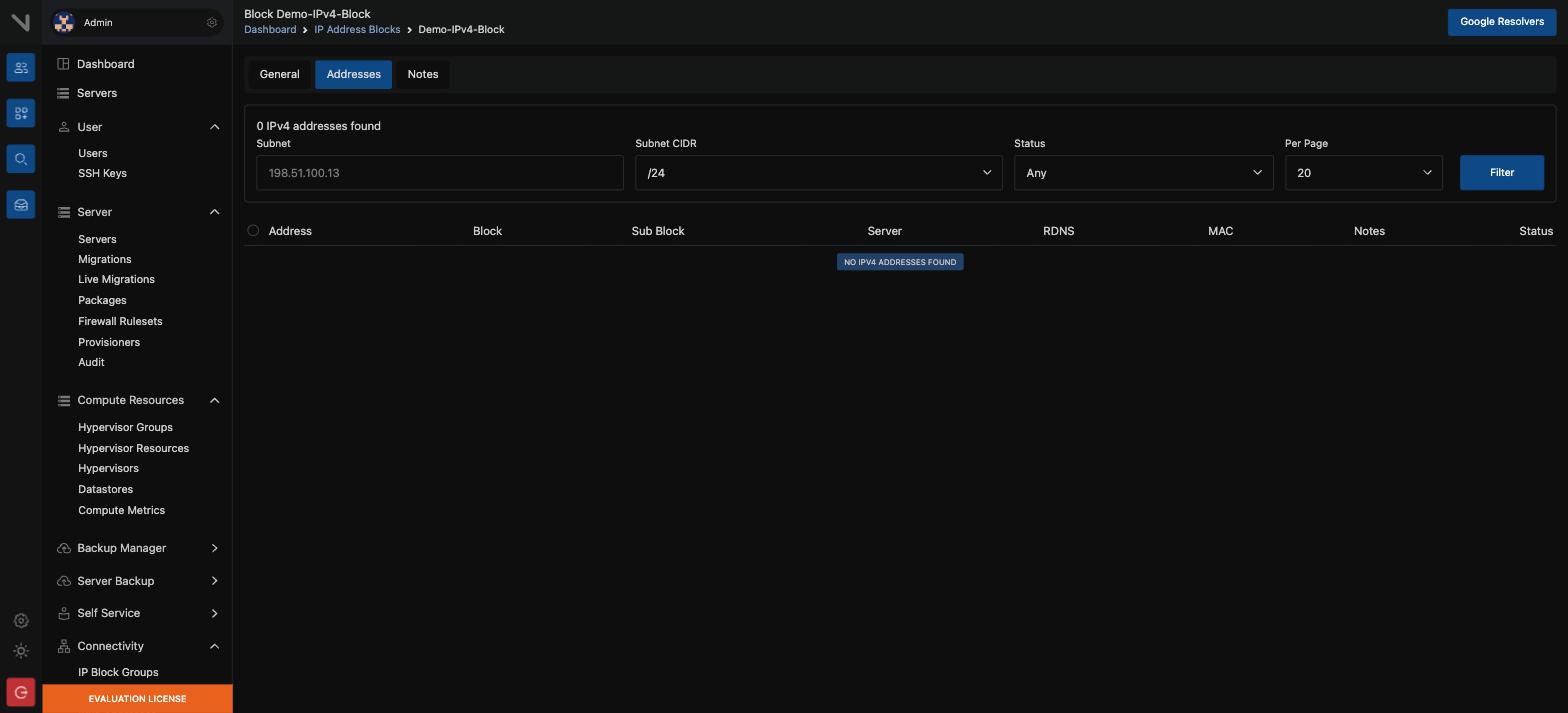
Task: Open the search icon in left rail
Action: [21, 159]
